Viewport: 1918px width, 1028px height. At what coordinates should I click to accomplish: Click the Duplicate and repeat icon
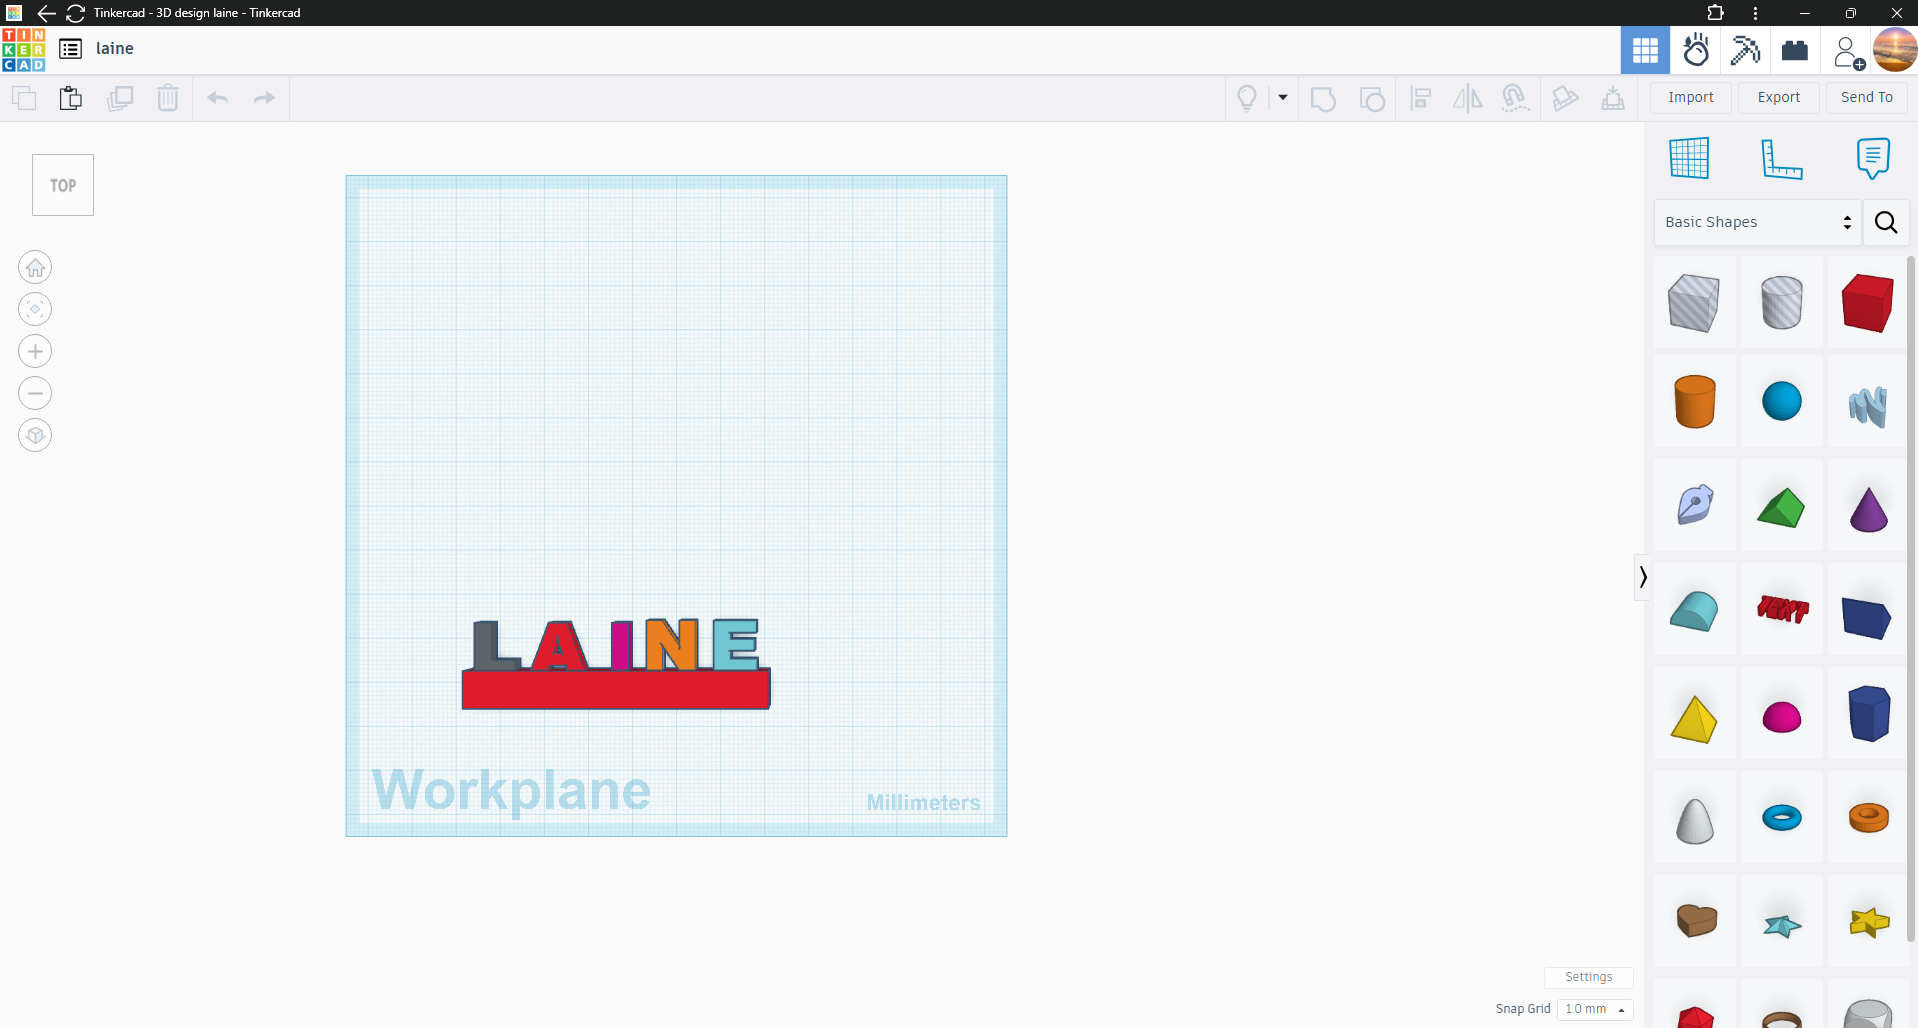click(x=120, y=98)
